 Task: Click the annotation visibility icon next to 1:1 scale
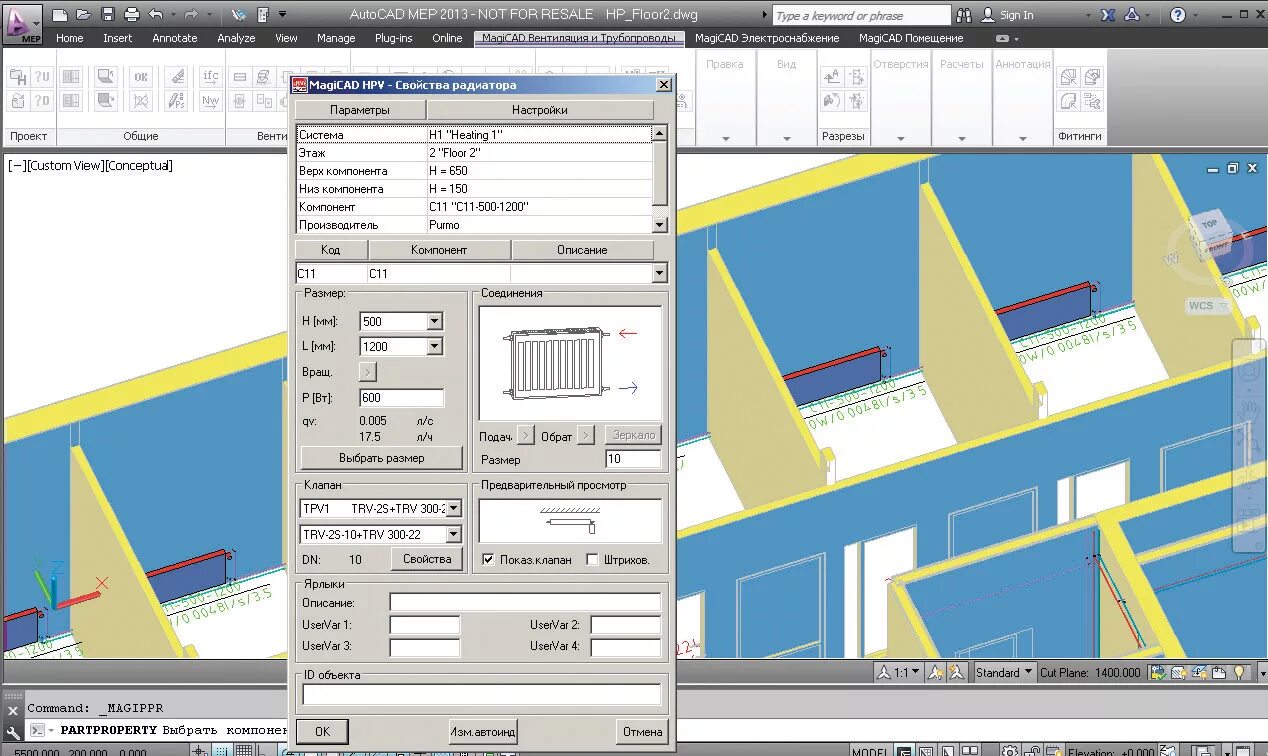coord(934,673)
